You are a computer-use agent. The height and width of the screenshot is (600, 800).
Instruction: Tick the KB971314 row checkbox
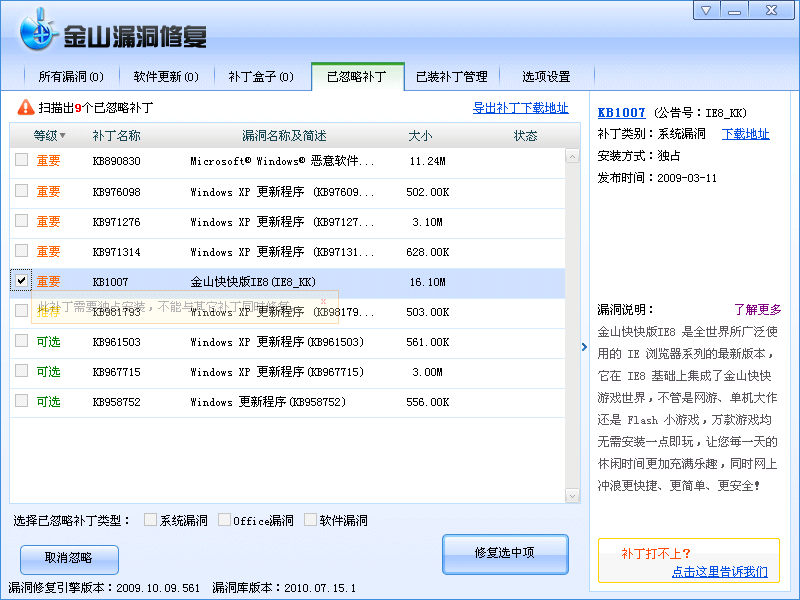pyautogui.click(x=21, y=251)
